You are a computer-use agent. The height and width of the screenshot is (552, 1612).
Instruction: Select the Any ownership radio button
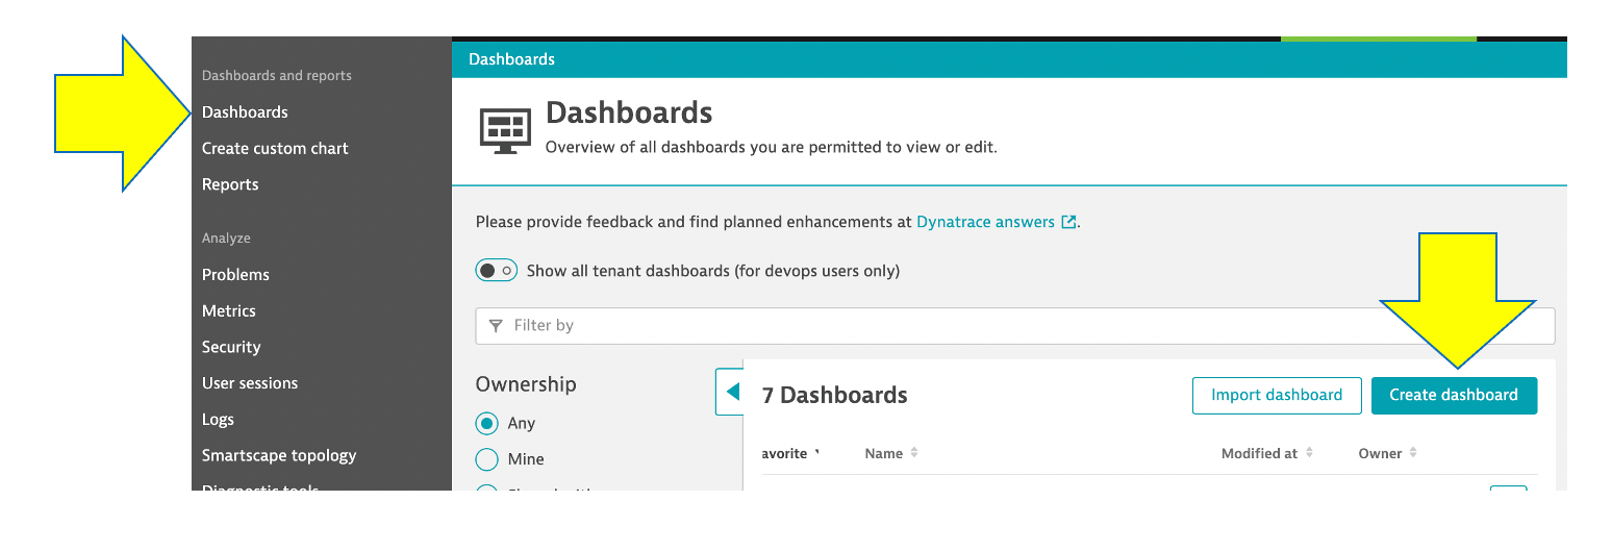click(487, 423)
